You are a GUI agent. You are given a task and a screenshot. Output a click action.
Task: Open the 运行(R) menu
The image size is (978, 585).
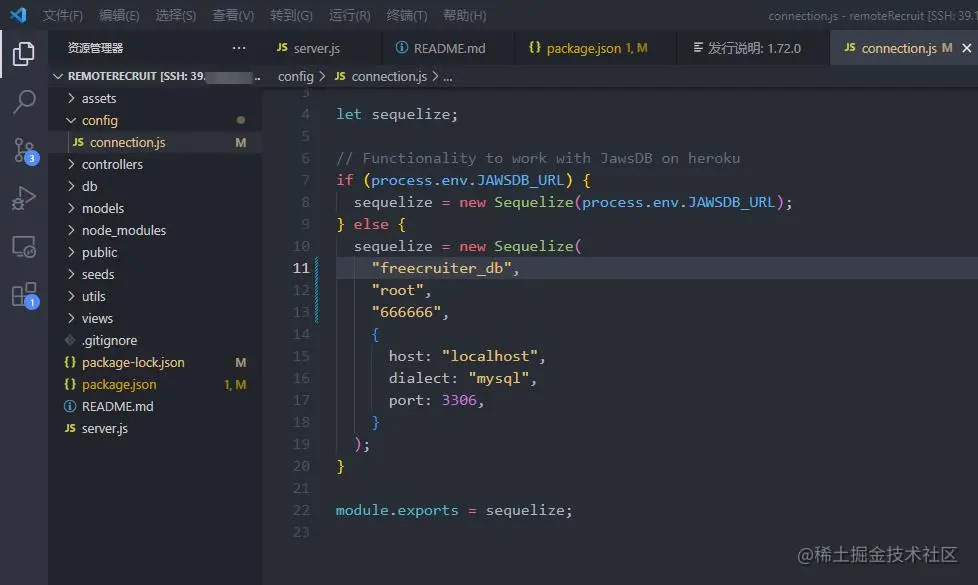click(x=349, y=15)
